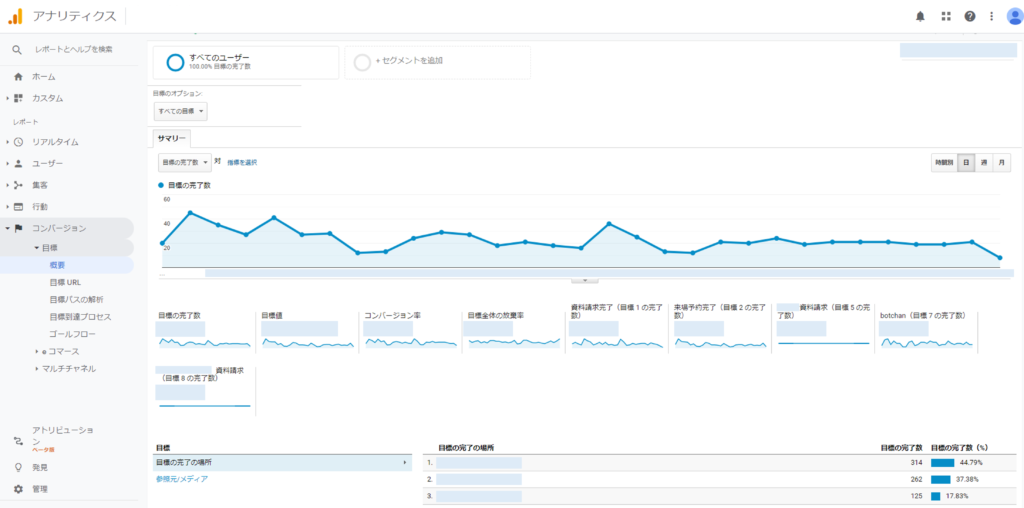The width and height of the screenshot is (1024, 508).
Task: Click the User person icon
Action: click(18, 163)
